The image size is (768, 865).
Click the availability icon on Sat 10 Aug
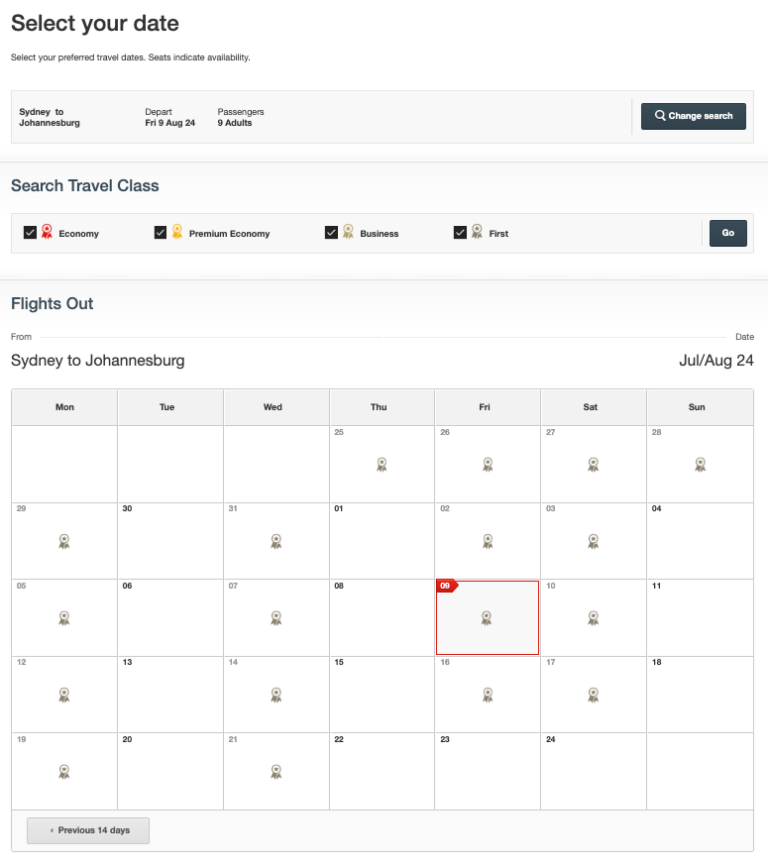(x=593, y=617)
